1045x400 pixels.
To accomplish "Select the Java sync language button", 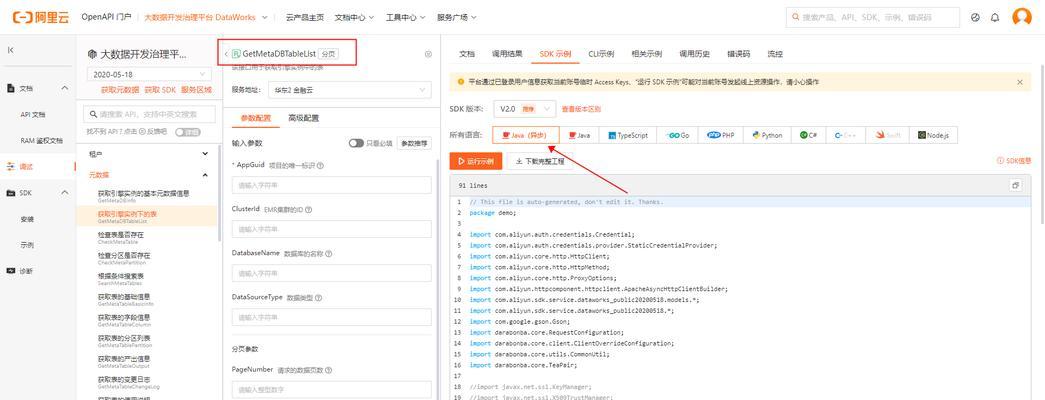I will (579, 135).
